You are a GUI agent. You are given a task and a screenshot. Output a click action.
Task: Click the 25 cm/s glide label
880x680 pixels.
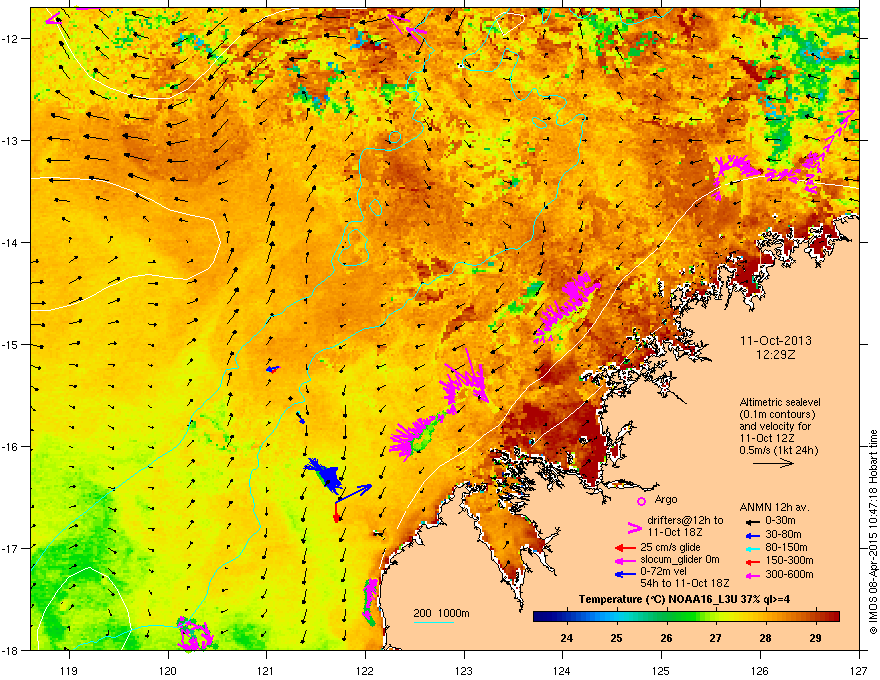pos(671,547)
